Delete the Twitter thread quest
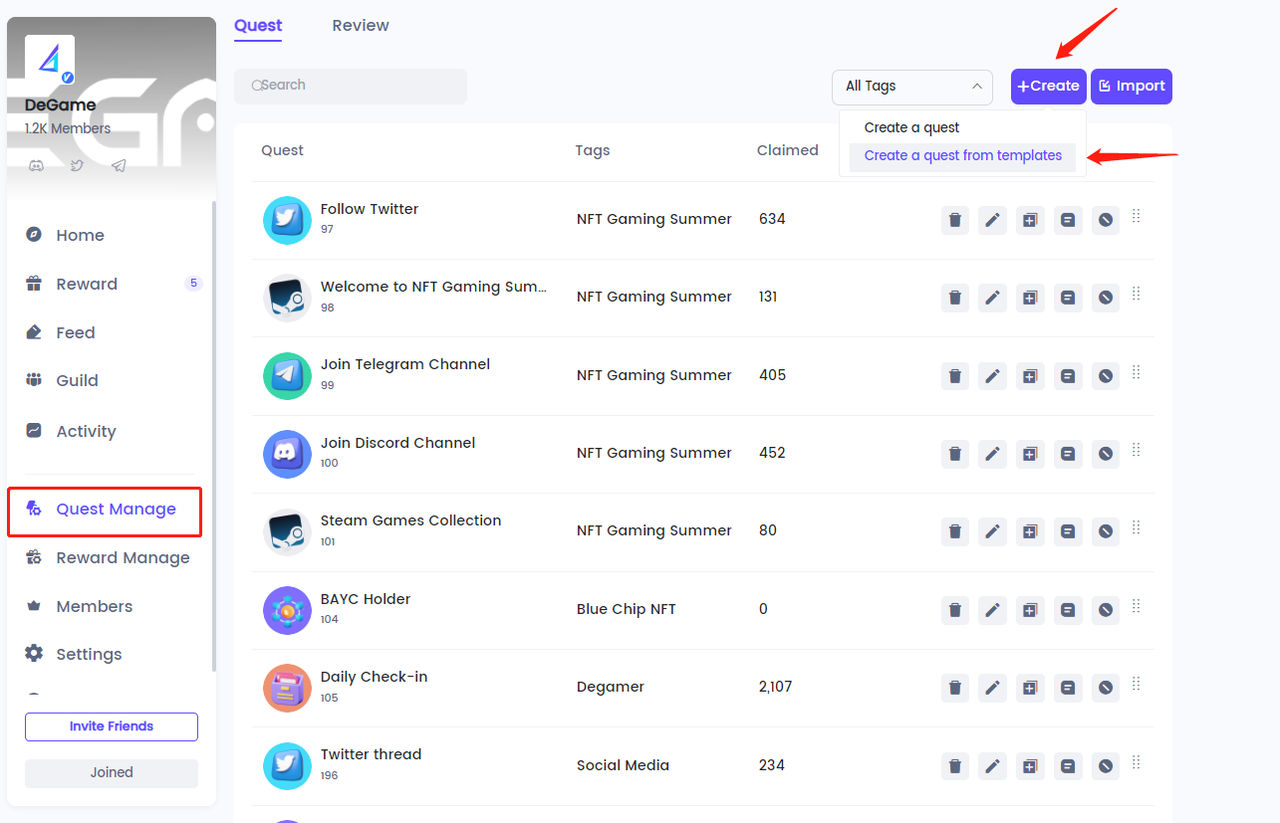 pos(955,766)
